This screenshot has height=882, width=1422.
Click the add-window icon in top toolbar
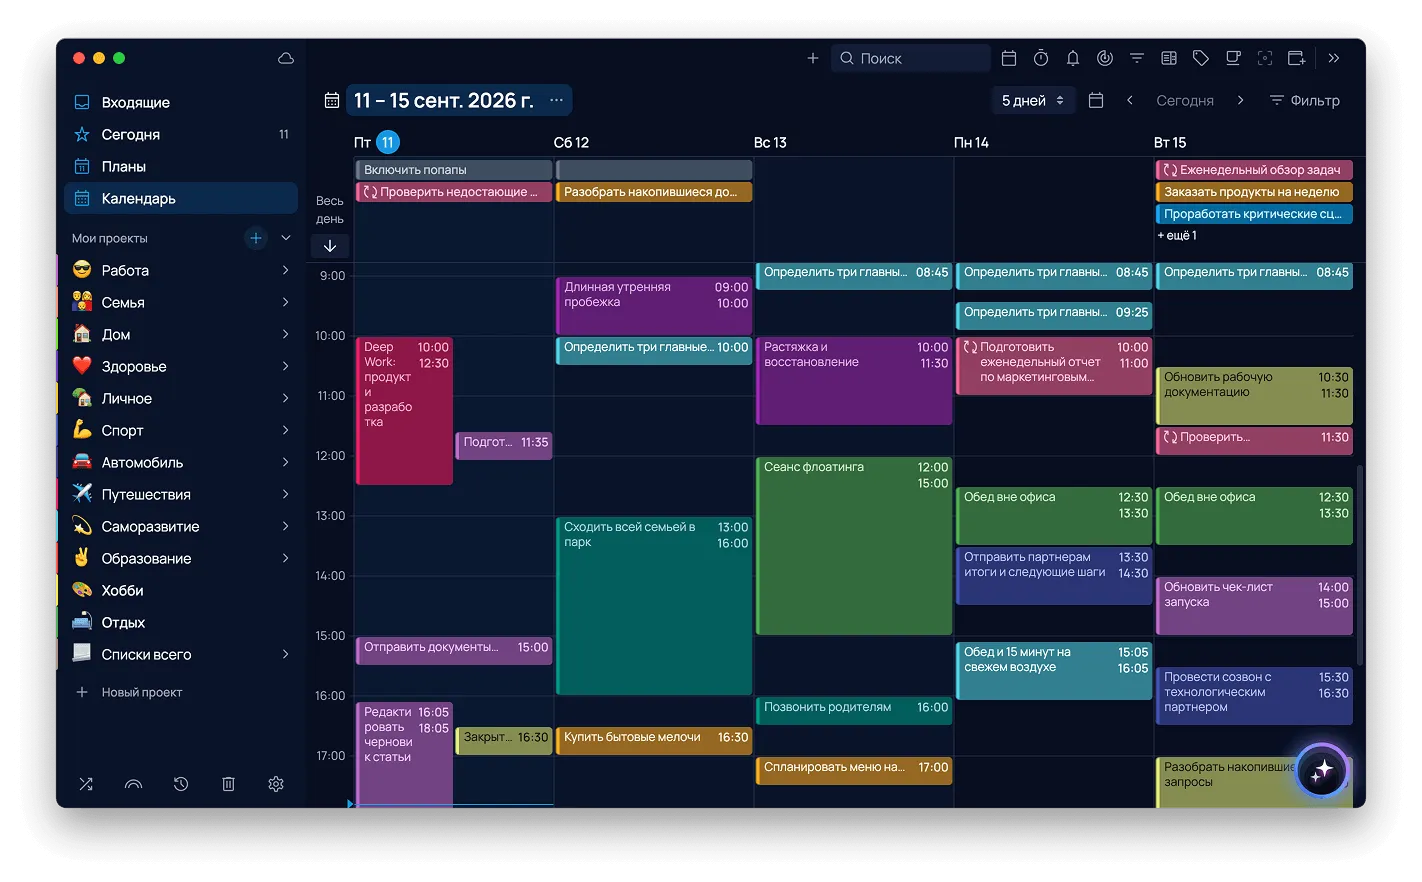[x=1297, y=58]
